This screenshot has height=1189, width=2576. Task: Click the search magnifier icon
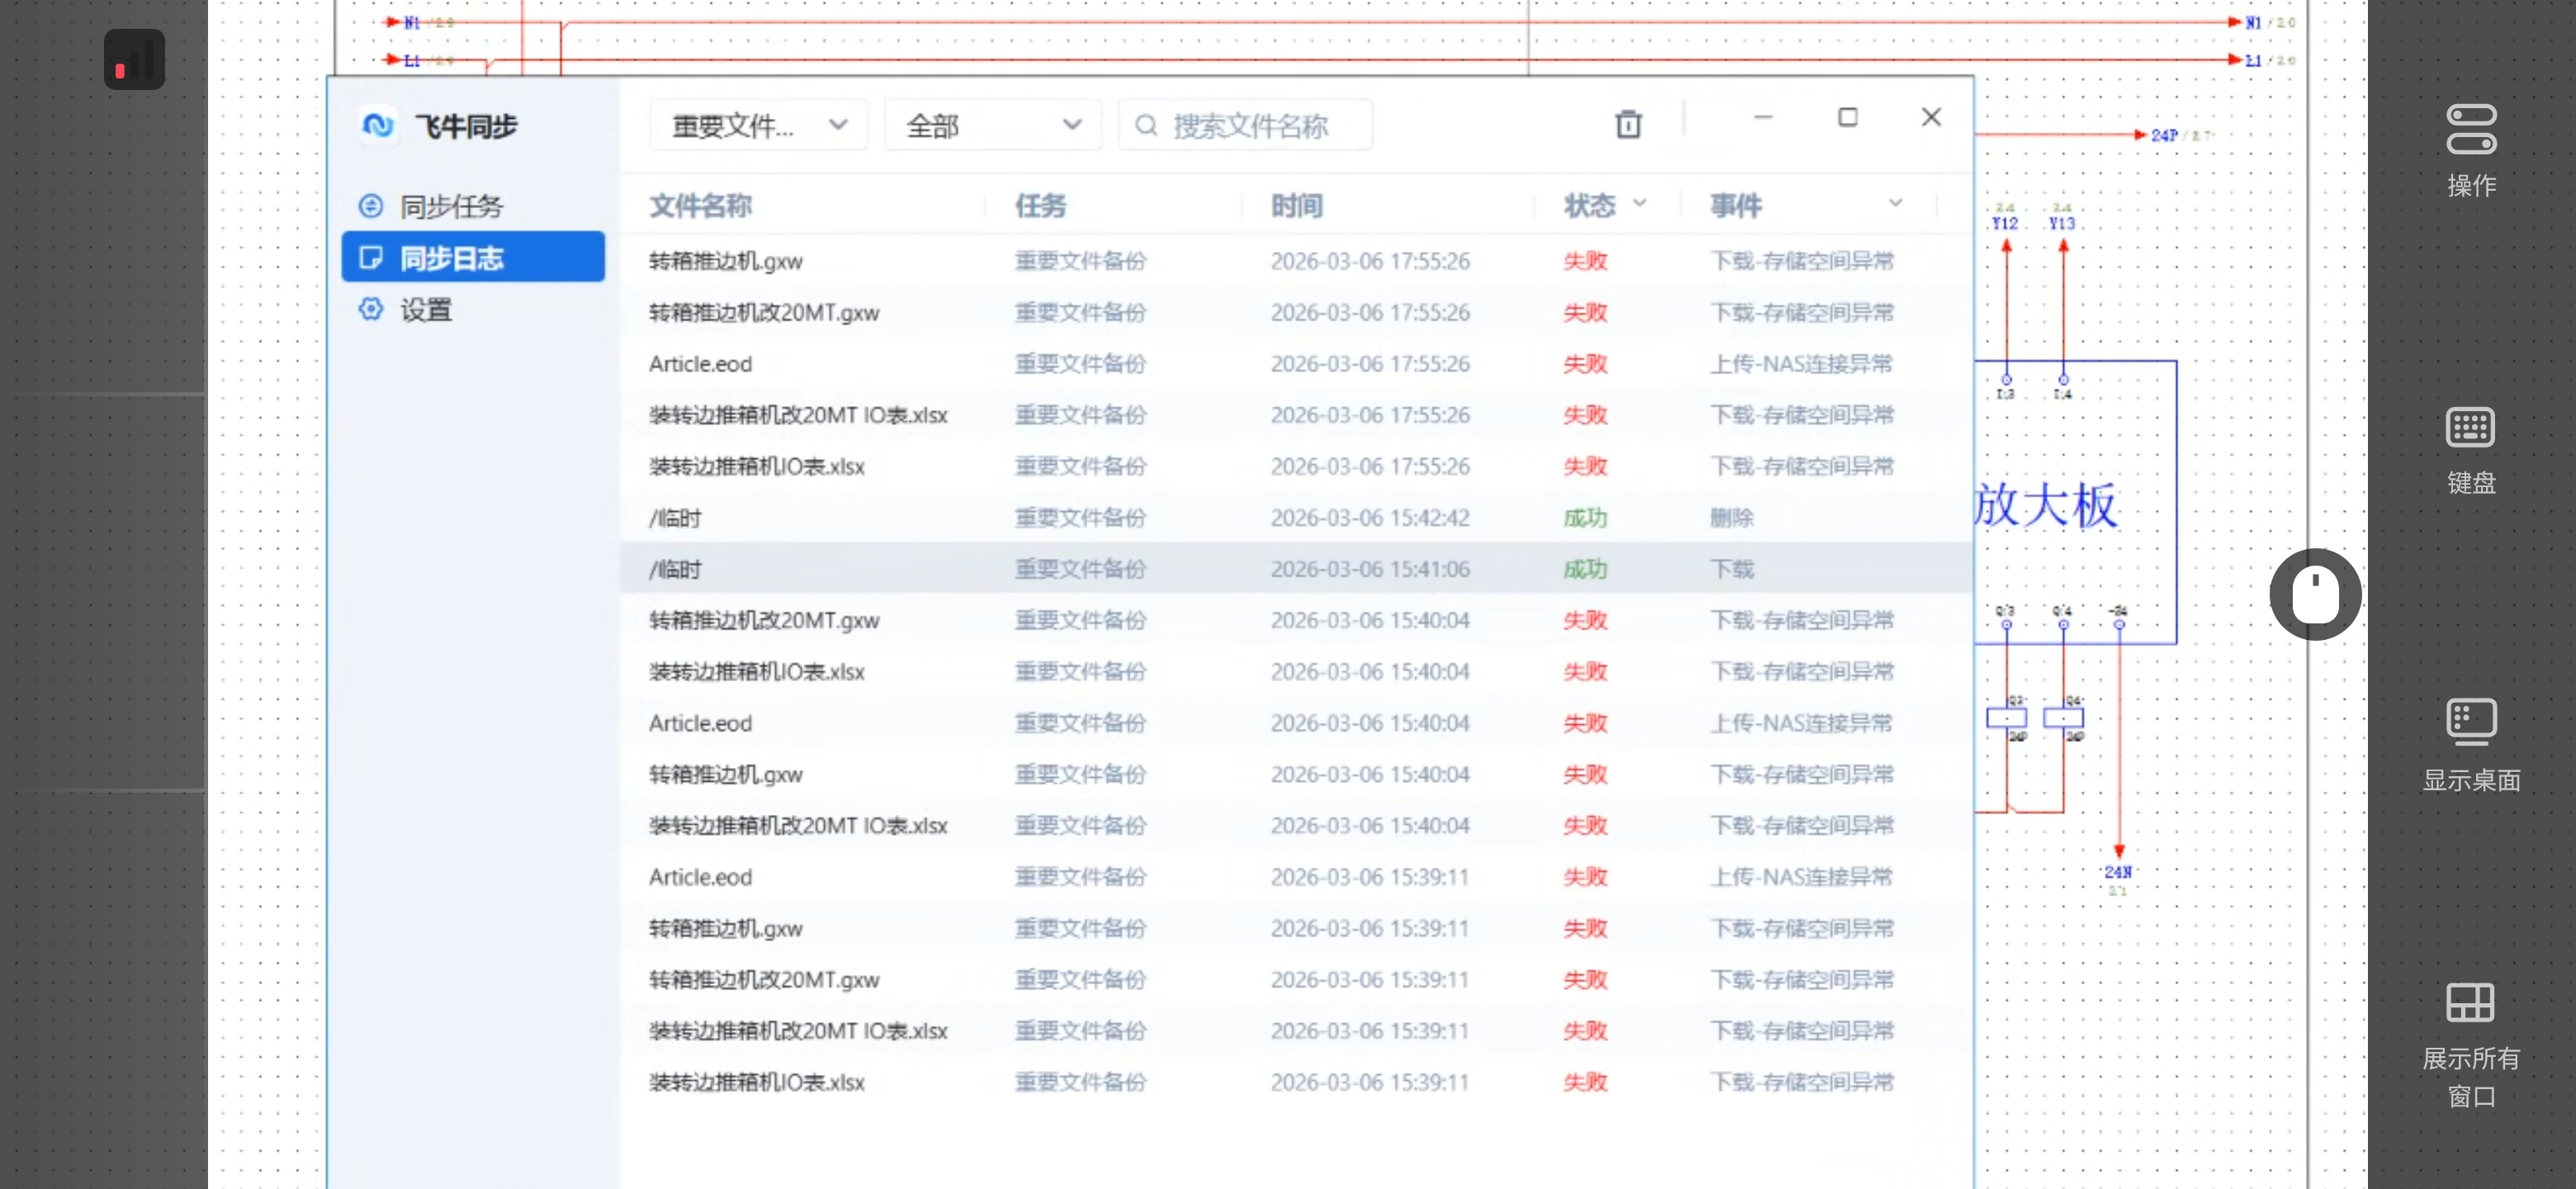(x=1146, y=126)
